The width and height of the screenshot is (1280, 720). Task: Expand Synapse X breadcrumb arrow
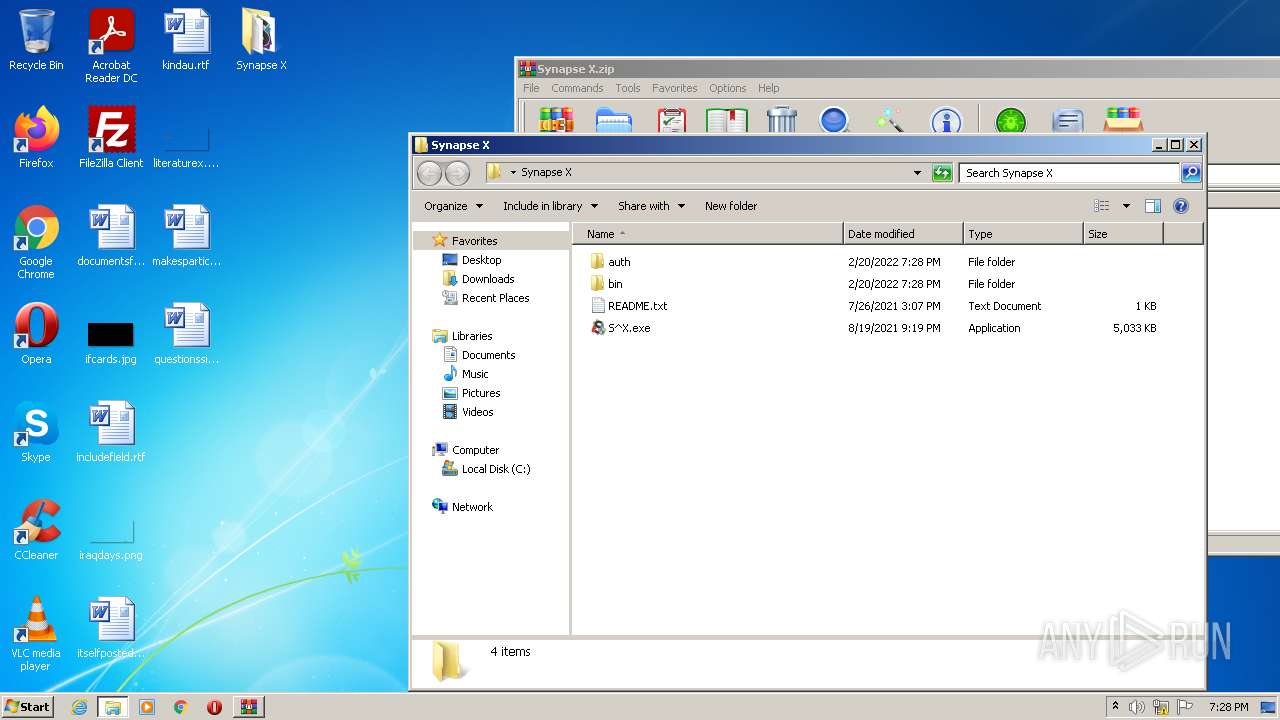pyautogui.click(x=513, y=172)
